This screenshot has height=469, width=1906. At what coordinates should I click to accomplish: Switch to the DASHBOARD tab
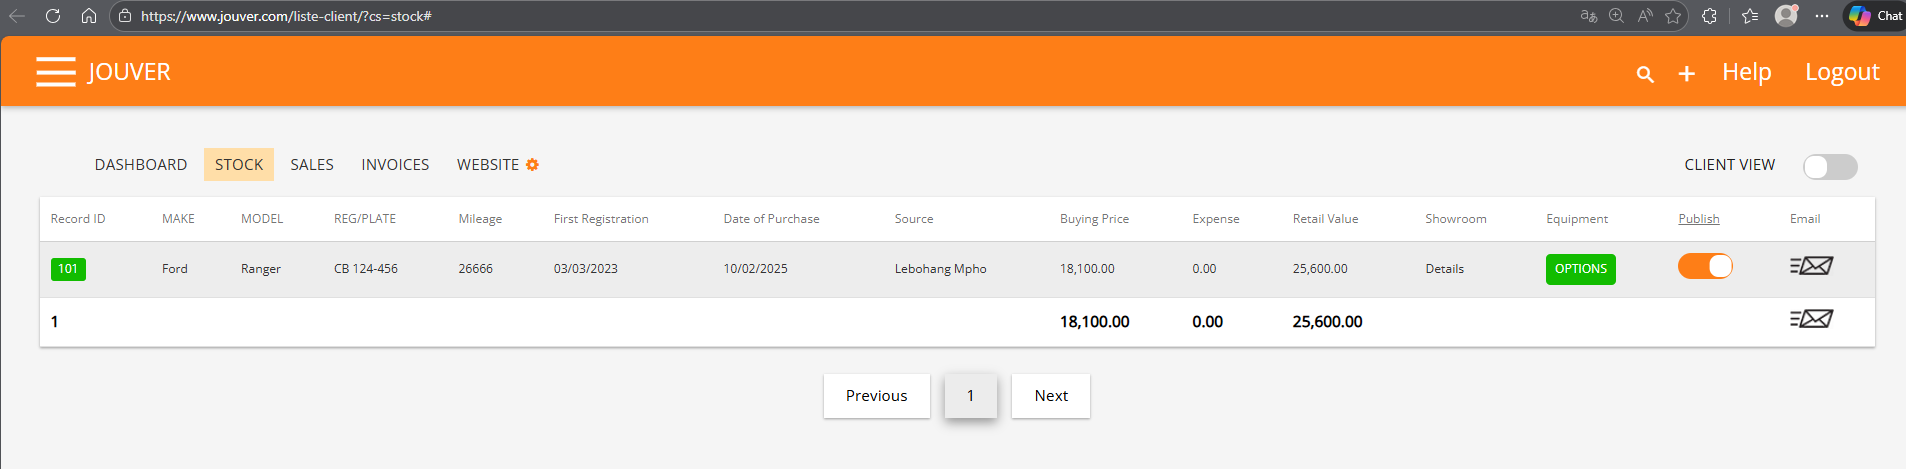141,165
